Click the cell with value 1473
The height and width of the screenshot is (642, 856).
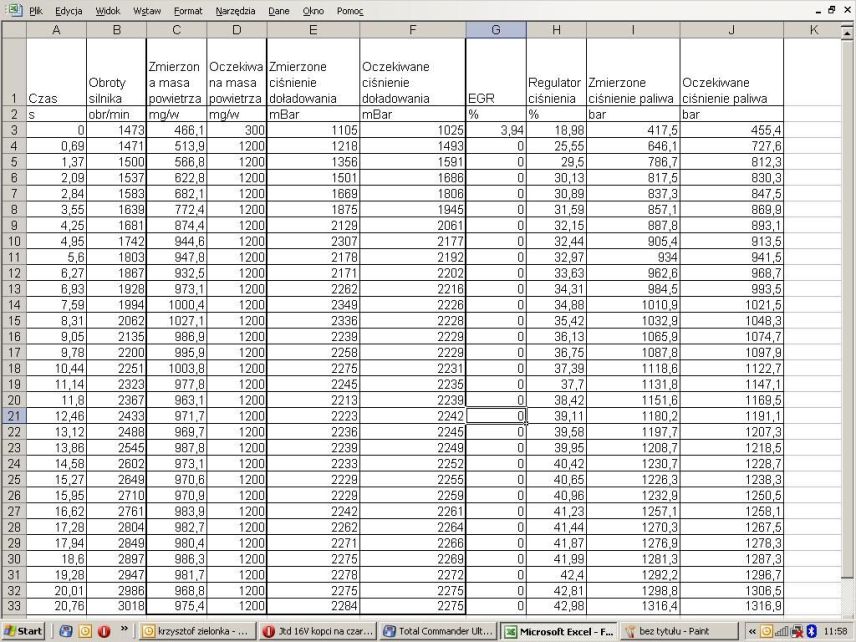click(x=116, y=130)
